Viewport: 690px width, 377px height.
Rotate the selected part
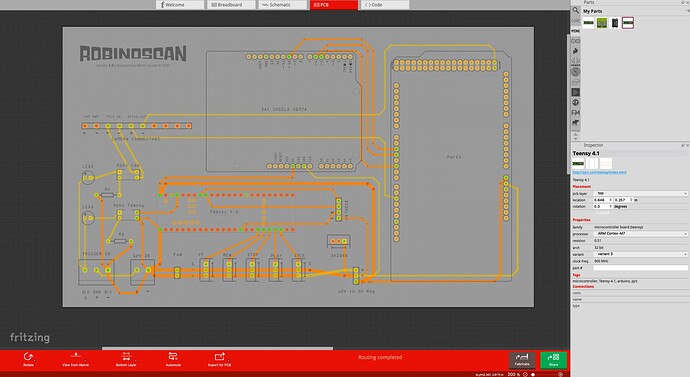28,359
